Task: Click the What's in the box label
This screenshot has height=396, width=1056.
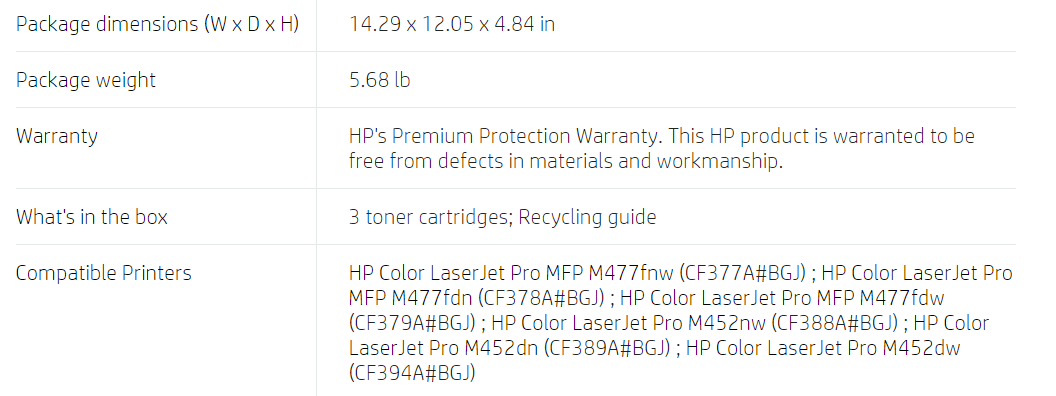Action: (92, 217)
